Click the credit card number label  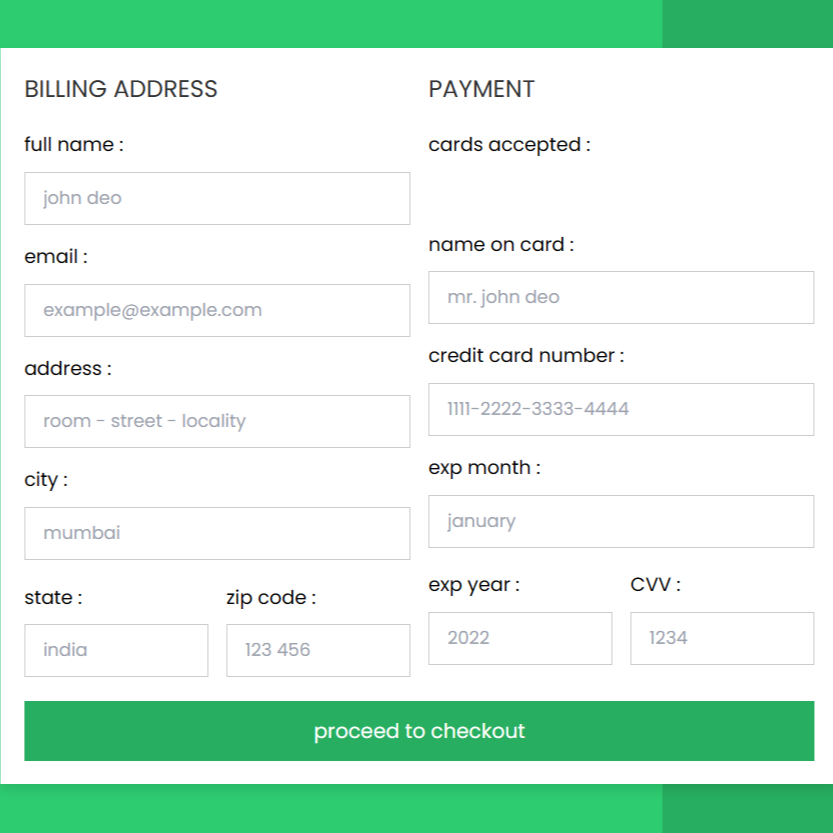[x=526, y=355]
